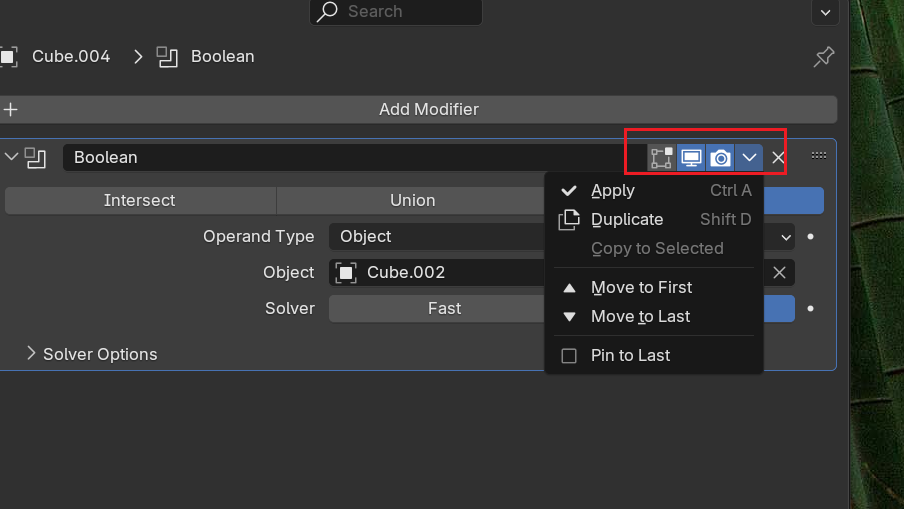Collapse the Boolean modifier panel
The width and height of the screenshot is (904, 509).
click(11, 157)
